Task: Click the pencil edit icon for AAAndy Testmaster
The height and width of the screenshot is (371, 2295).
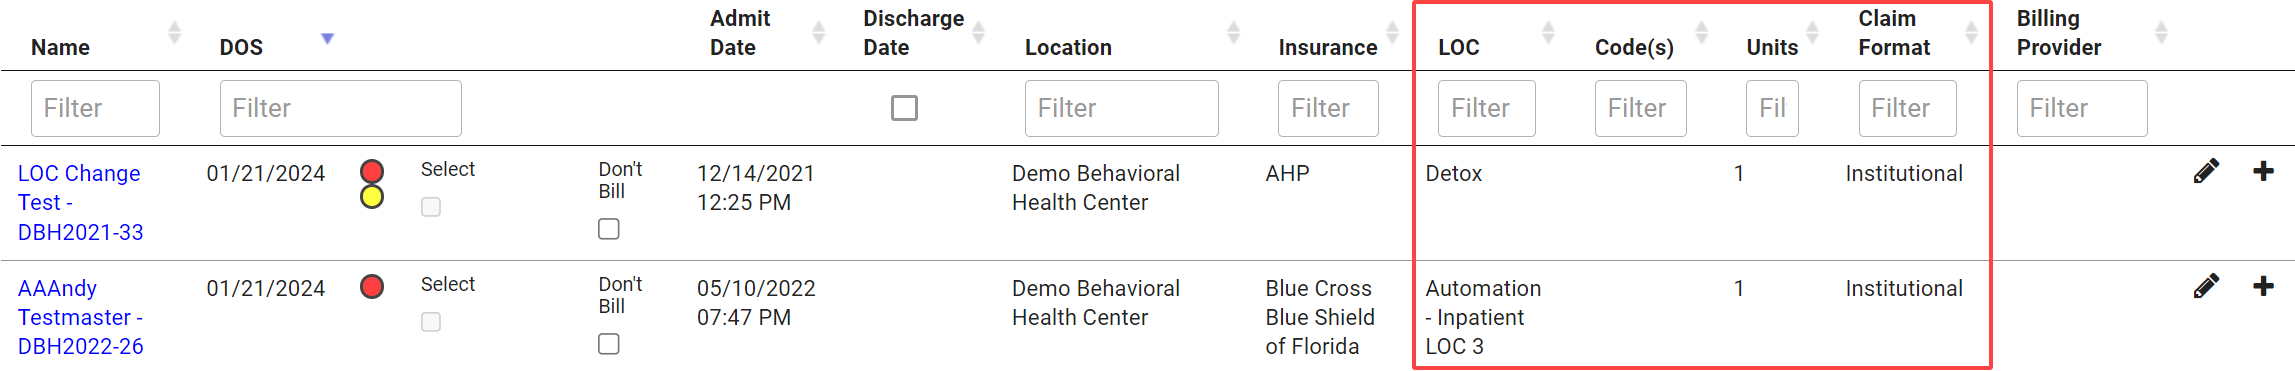Action: [x=2206, y=287]
